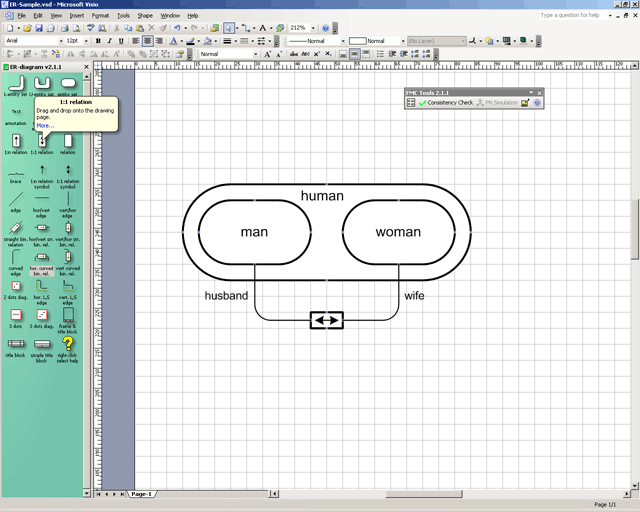Open the Insert menu
Viewport: 640px width, 512px height.
[x=77, y=16]
